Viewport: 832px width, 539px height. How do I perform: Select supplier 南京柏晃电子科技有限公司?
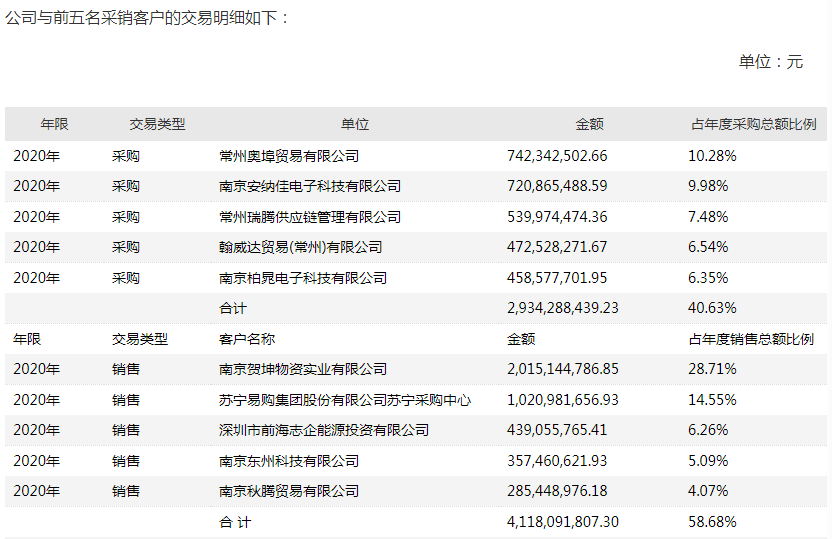pyautogui.click(x=302, y=278)
